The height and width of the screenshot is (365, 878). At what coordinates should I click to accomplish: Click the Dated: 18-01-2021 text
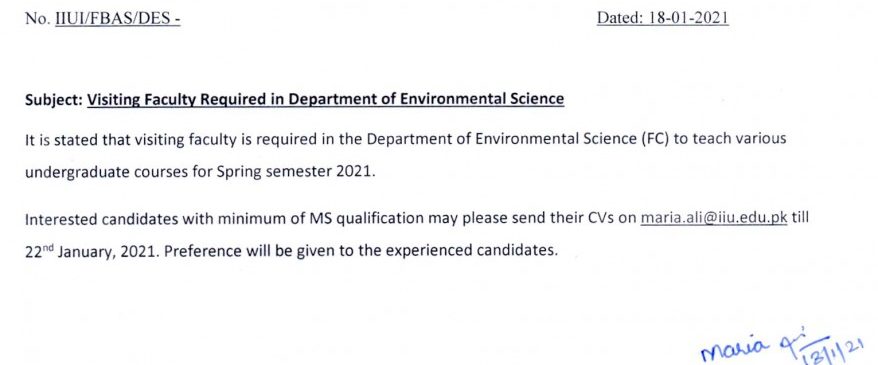pos(662,18)
